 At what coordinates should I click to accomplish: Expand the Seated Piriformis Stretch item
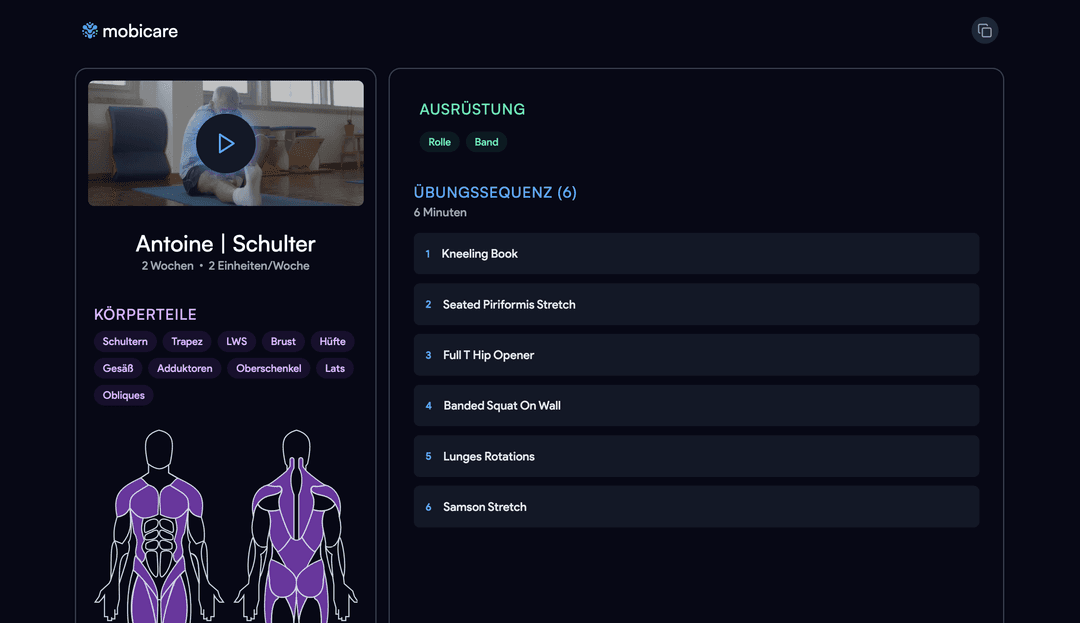point(696,304)
